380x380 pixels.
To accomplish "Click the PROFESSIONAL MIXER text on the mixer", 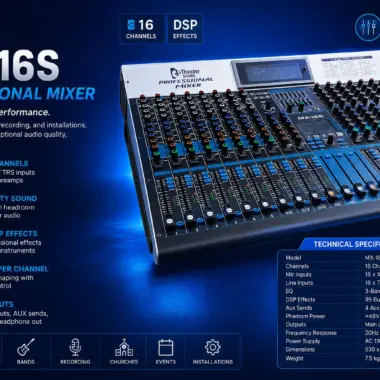I will click(x=187, y=83).
